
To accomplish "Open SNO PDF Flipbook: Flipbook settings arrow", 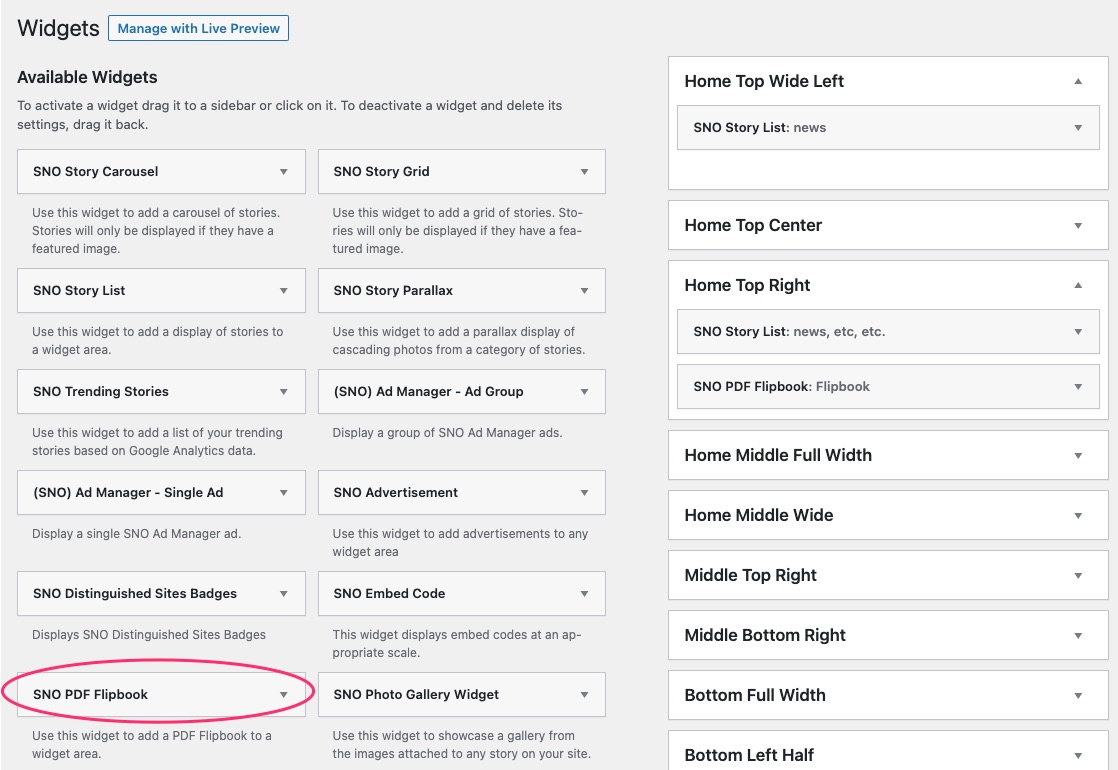I will point(1078,387).
